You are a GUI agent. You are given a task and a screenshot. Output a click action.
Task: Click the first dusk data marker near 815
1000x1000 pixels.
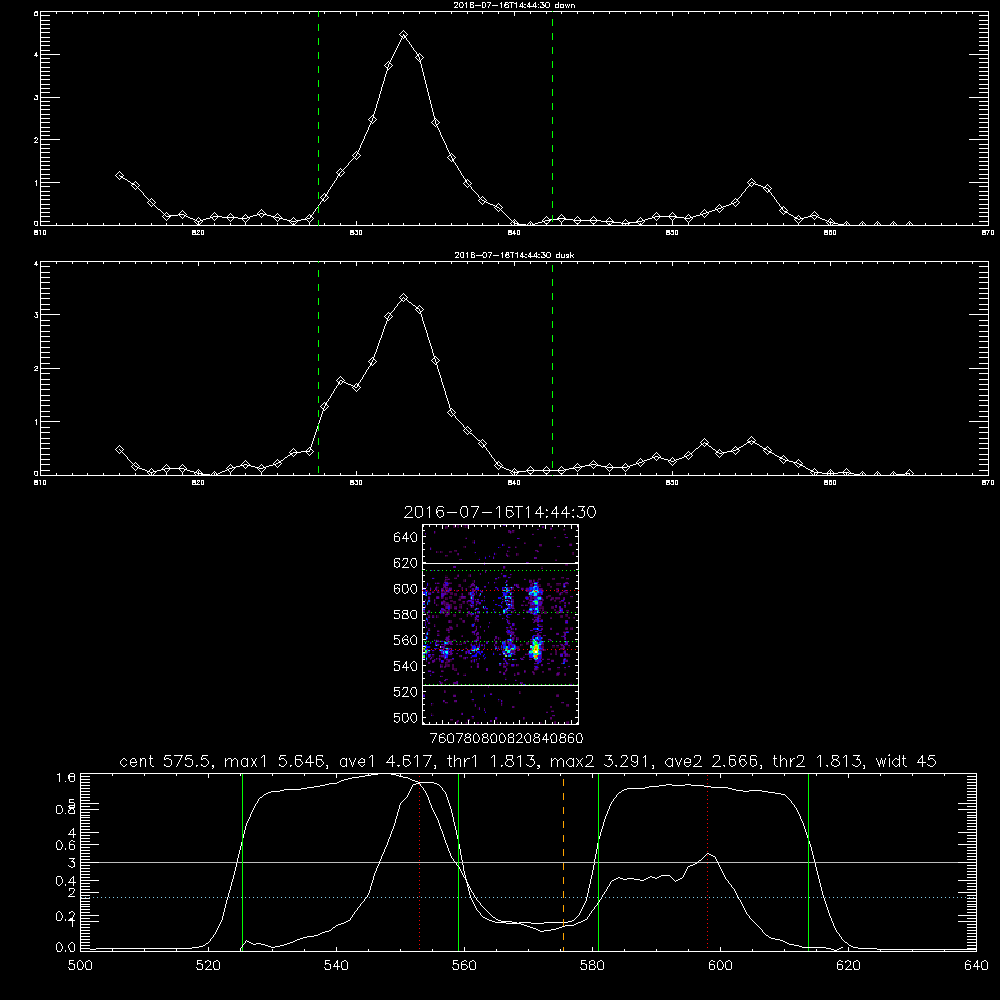point(119,450)
